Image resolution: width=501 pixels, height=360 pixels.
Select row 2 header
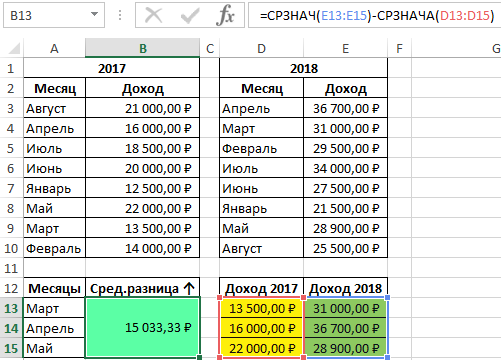(11, 88)
